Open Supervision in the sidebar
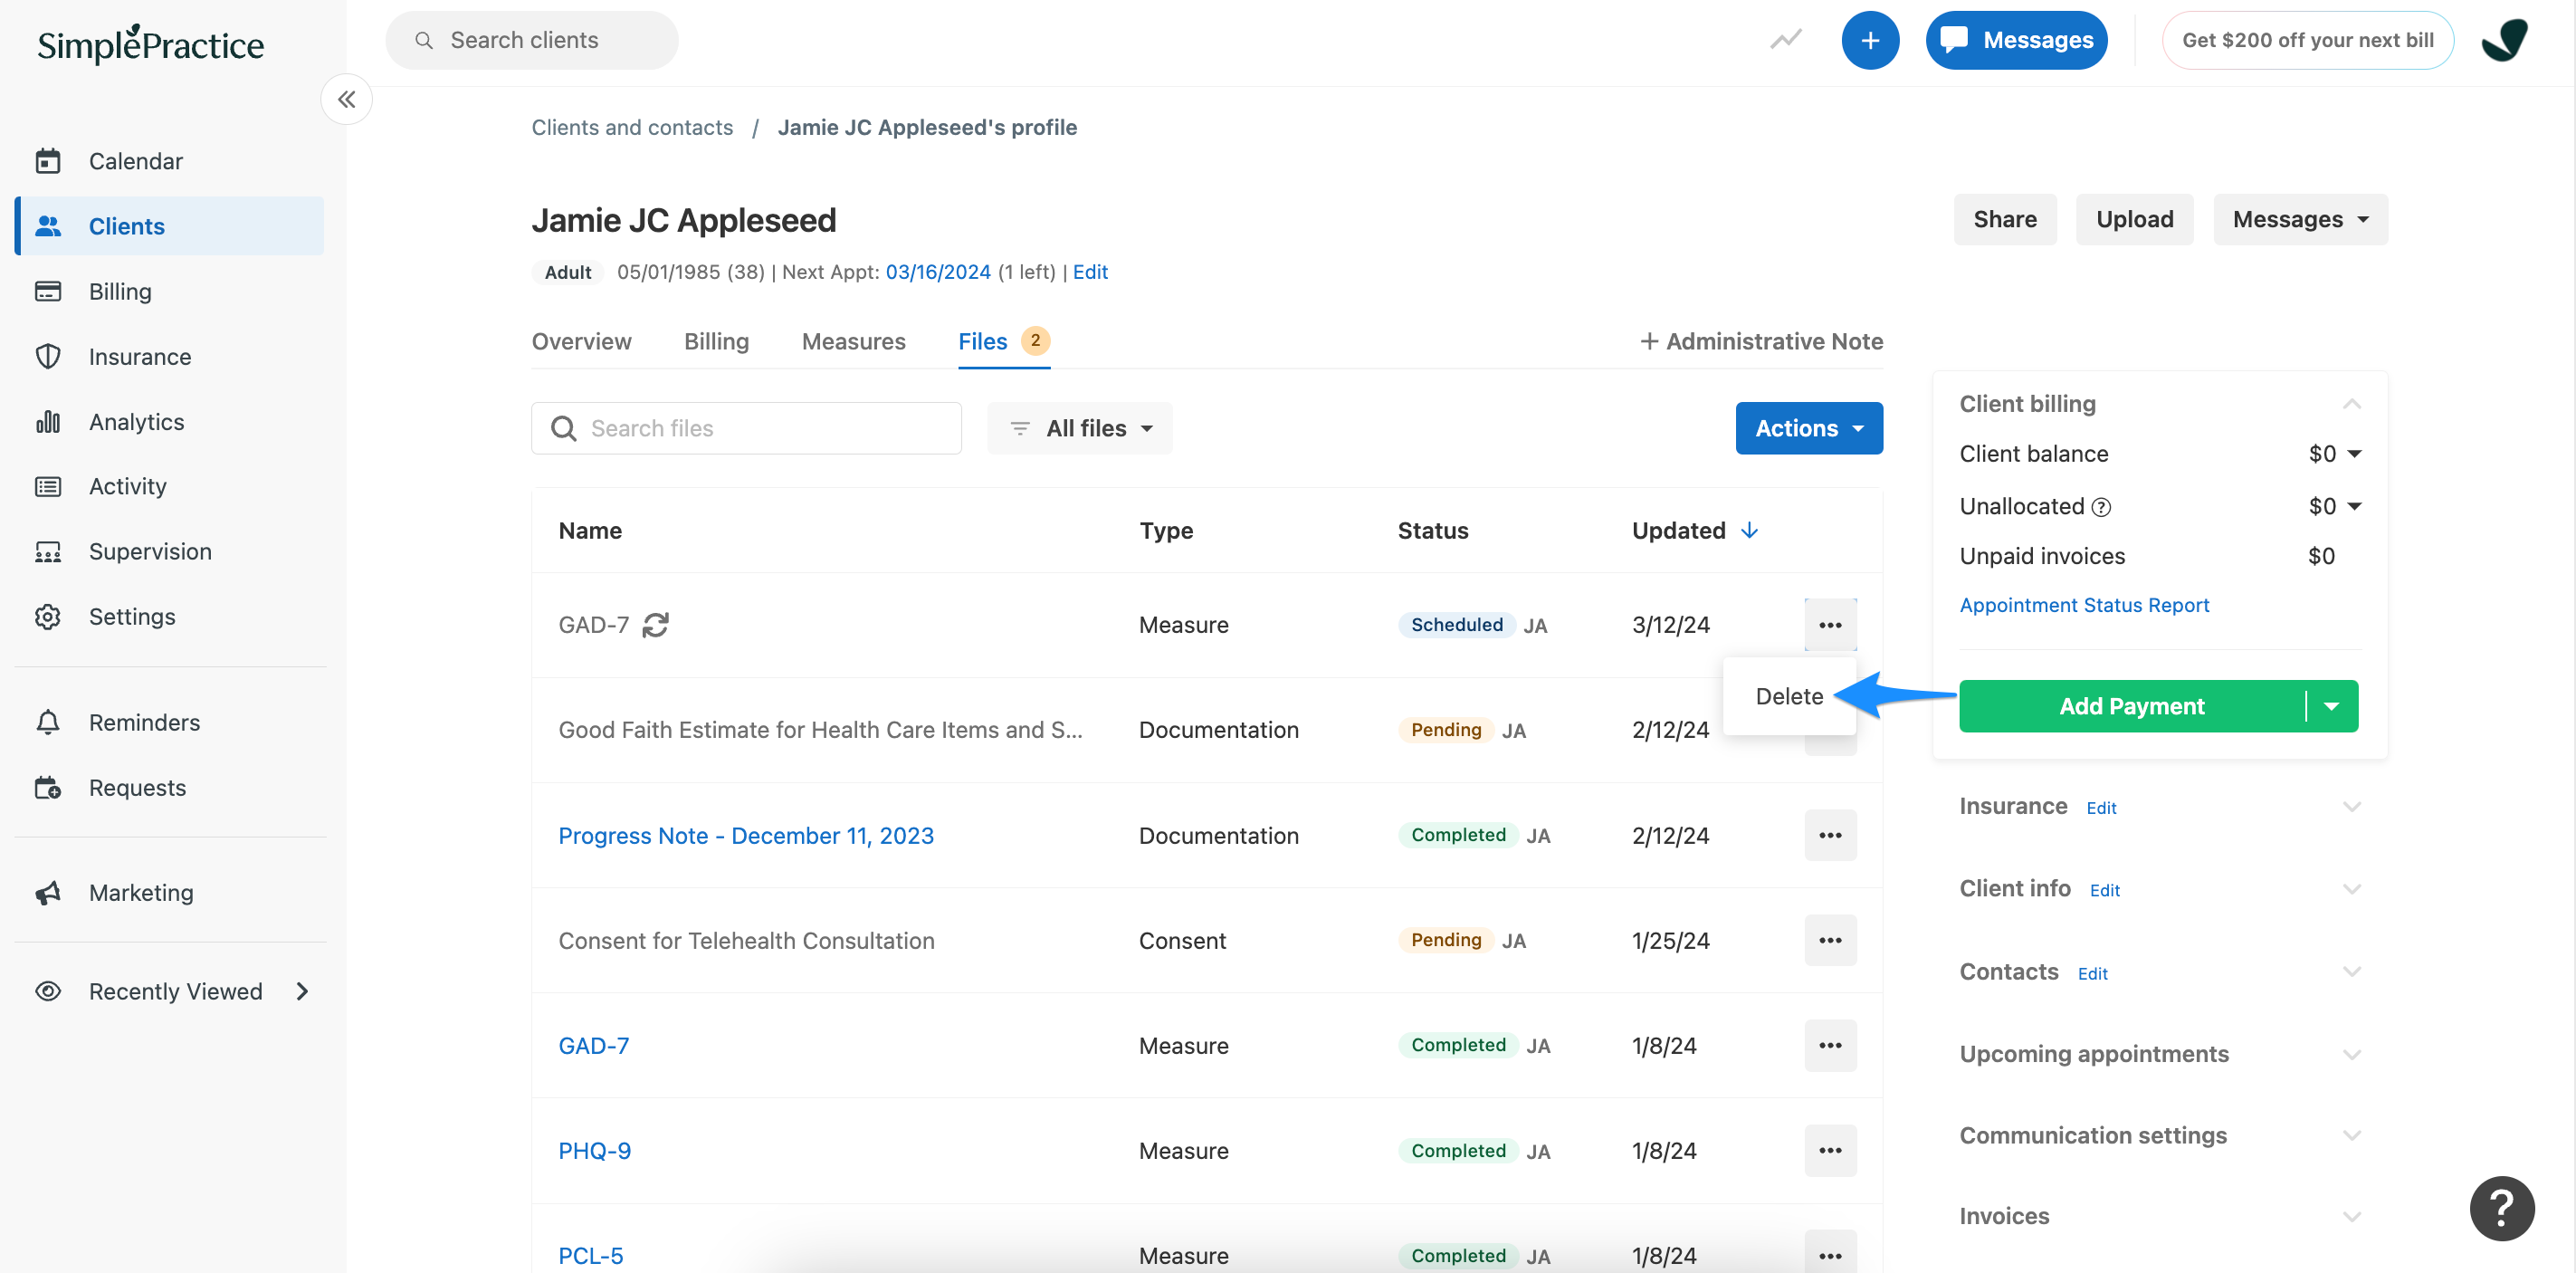This screenshot has width=2576, height=1273. click(x=150, y=551)
